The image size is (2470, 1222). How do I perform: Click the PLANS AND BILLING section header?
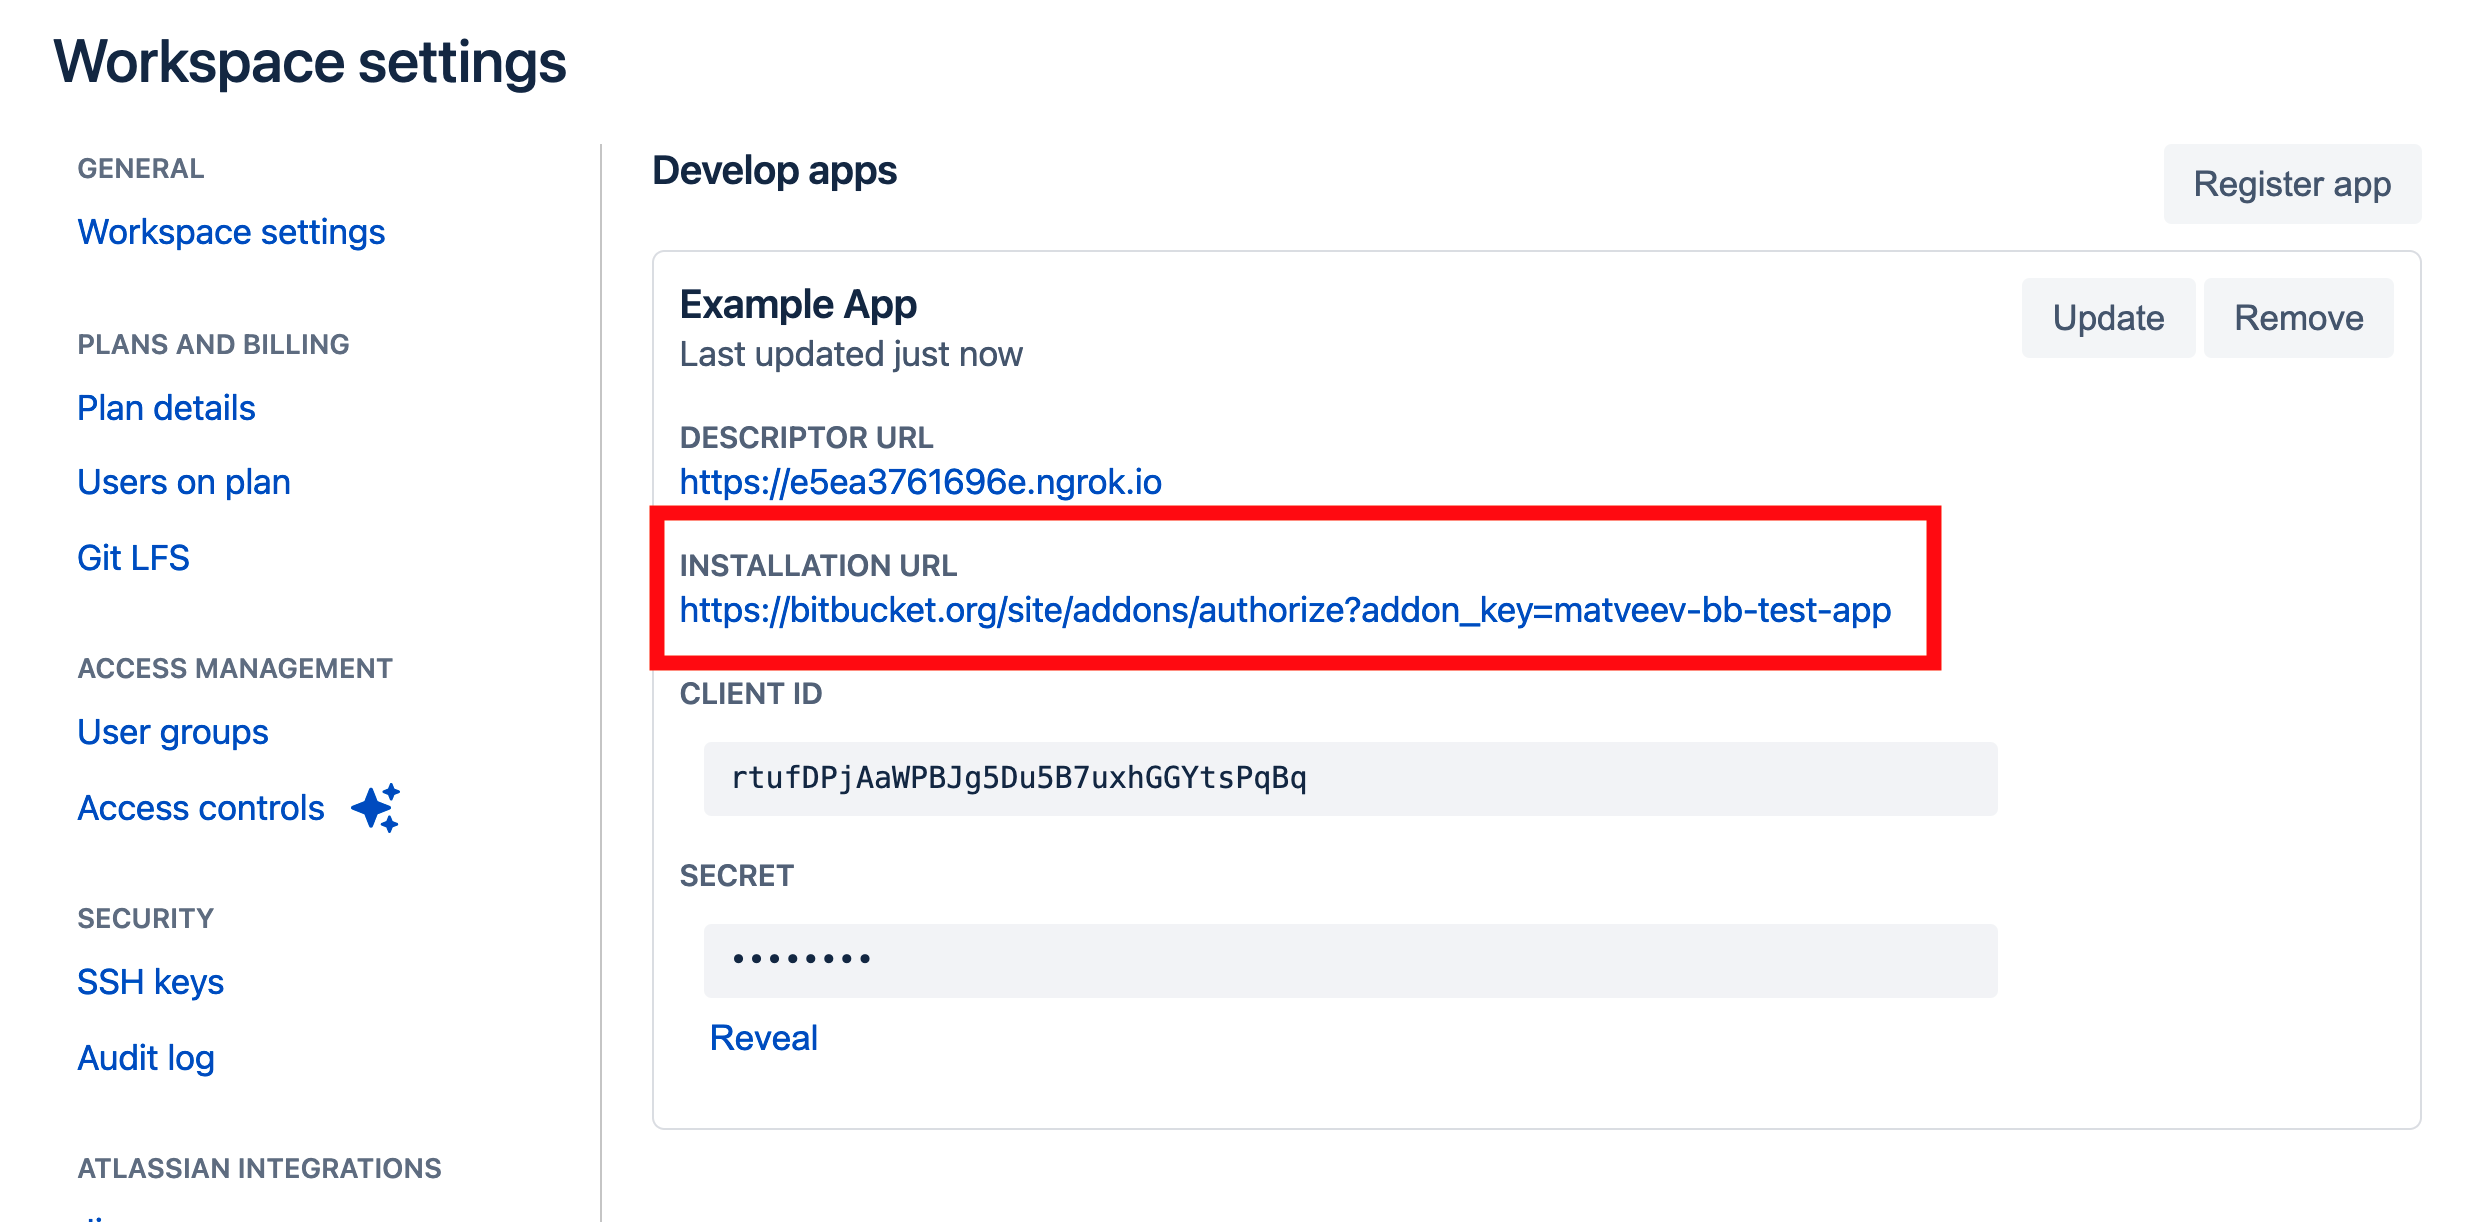pyautogui.click(x=213, y=344)
